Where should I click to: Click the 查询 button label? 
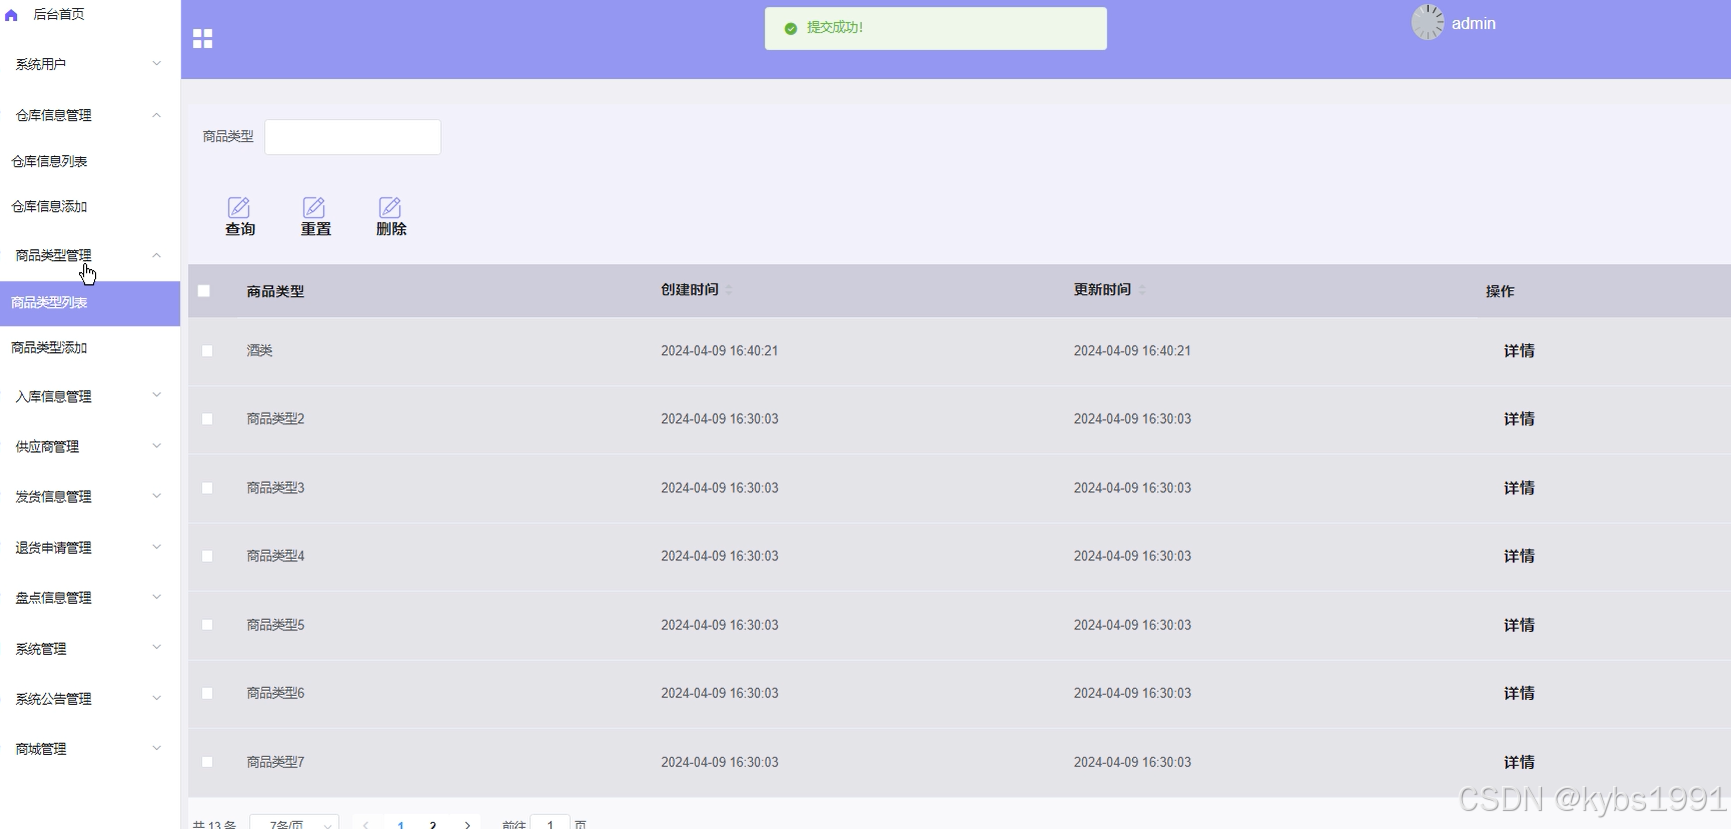(x=240, y=229)
